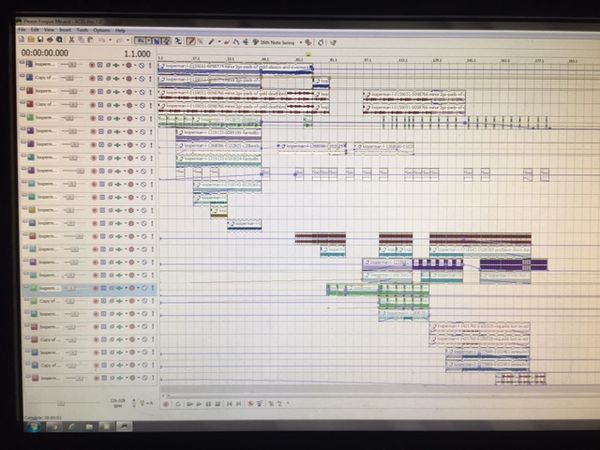
Task: Click the Windows Start button
Action: tap(35, 426)
